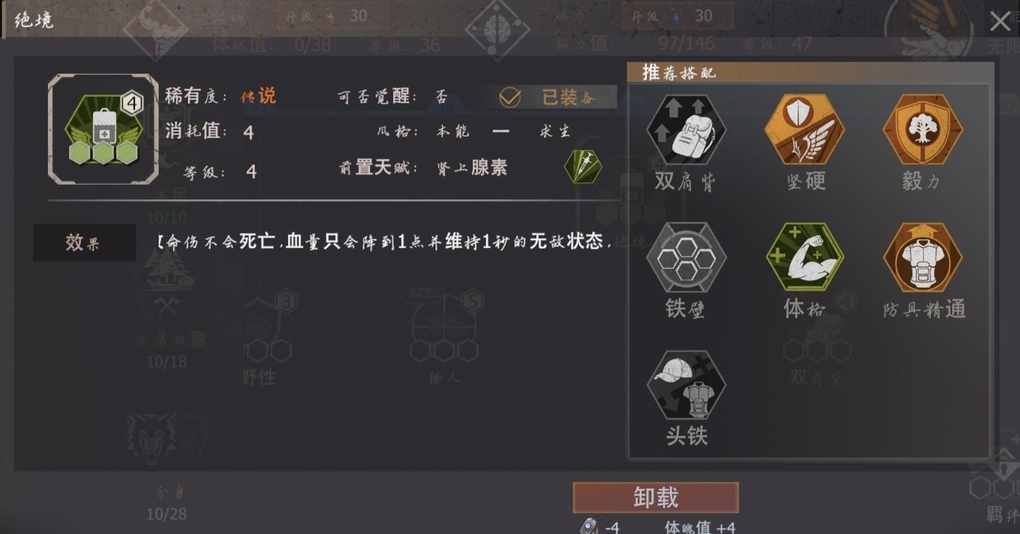Select the 效果 effect tab label
1020x534 pixels.
coord(84,243)
